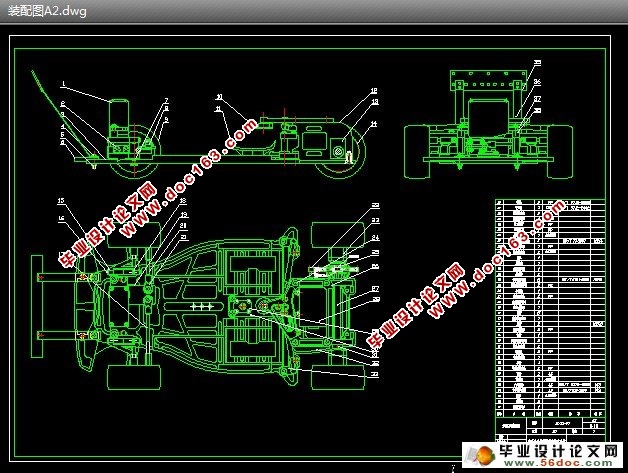Viewport: 628px width, 473px height.
Task: Click callout number 27 in top view
Action: [x=375, y=288]
